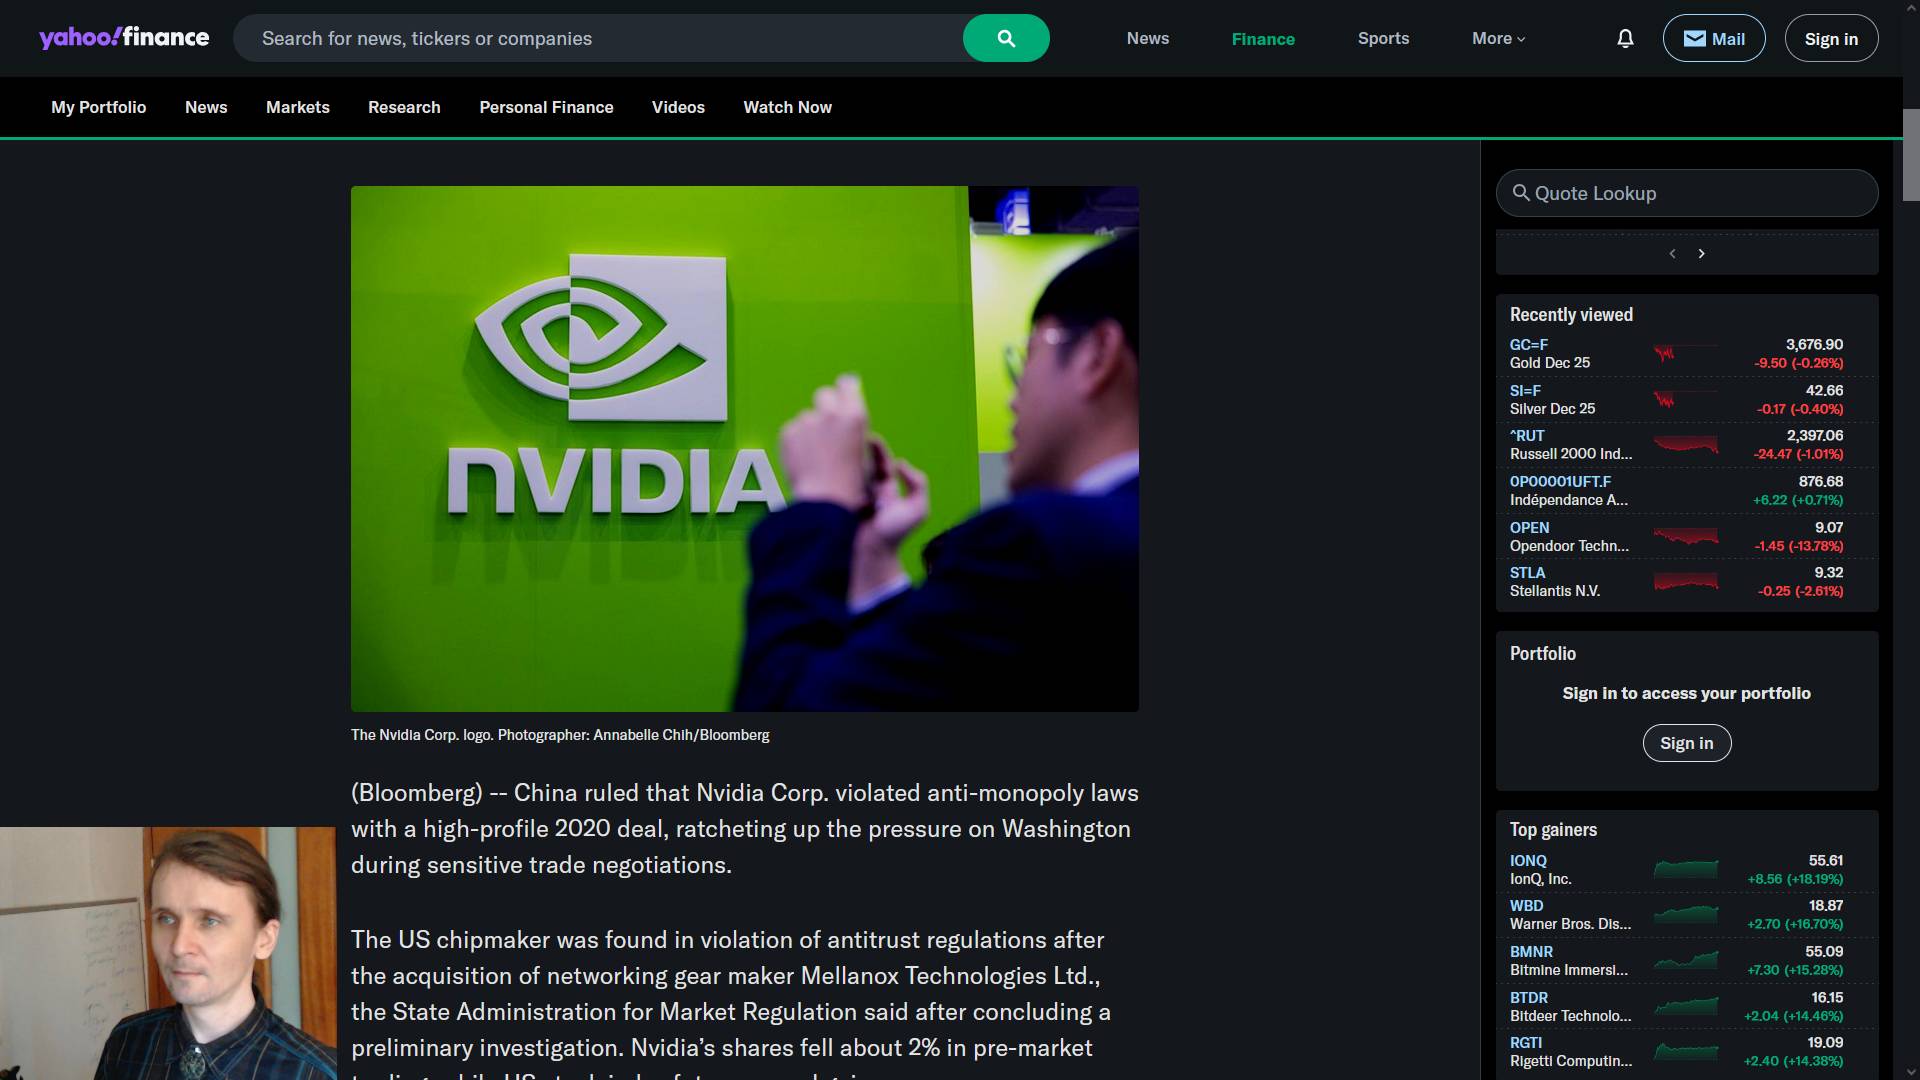Open the notifications bell icon
Viewport: 1920px width, 1080px height.
(x=1625, y=39)
